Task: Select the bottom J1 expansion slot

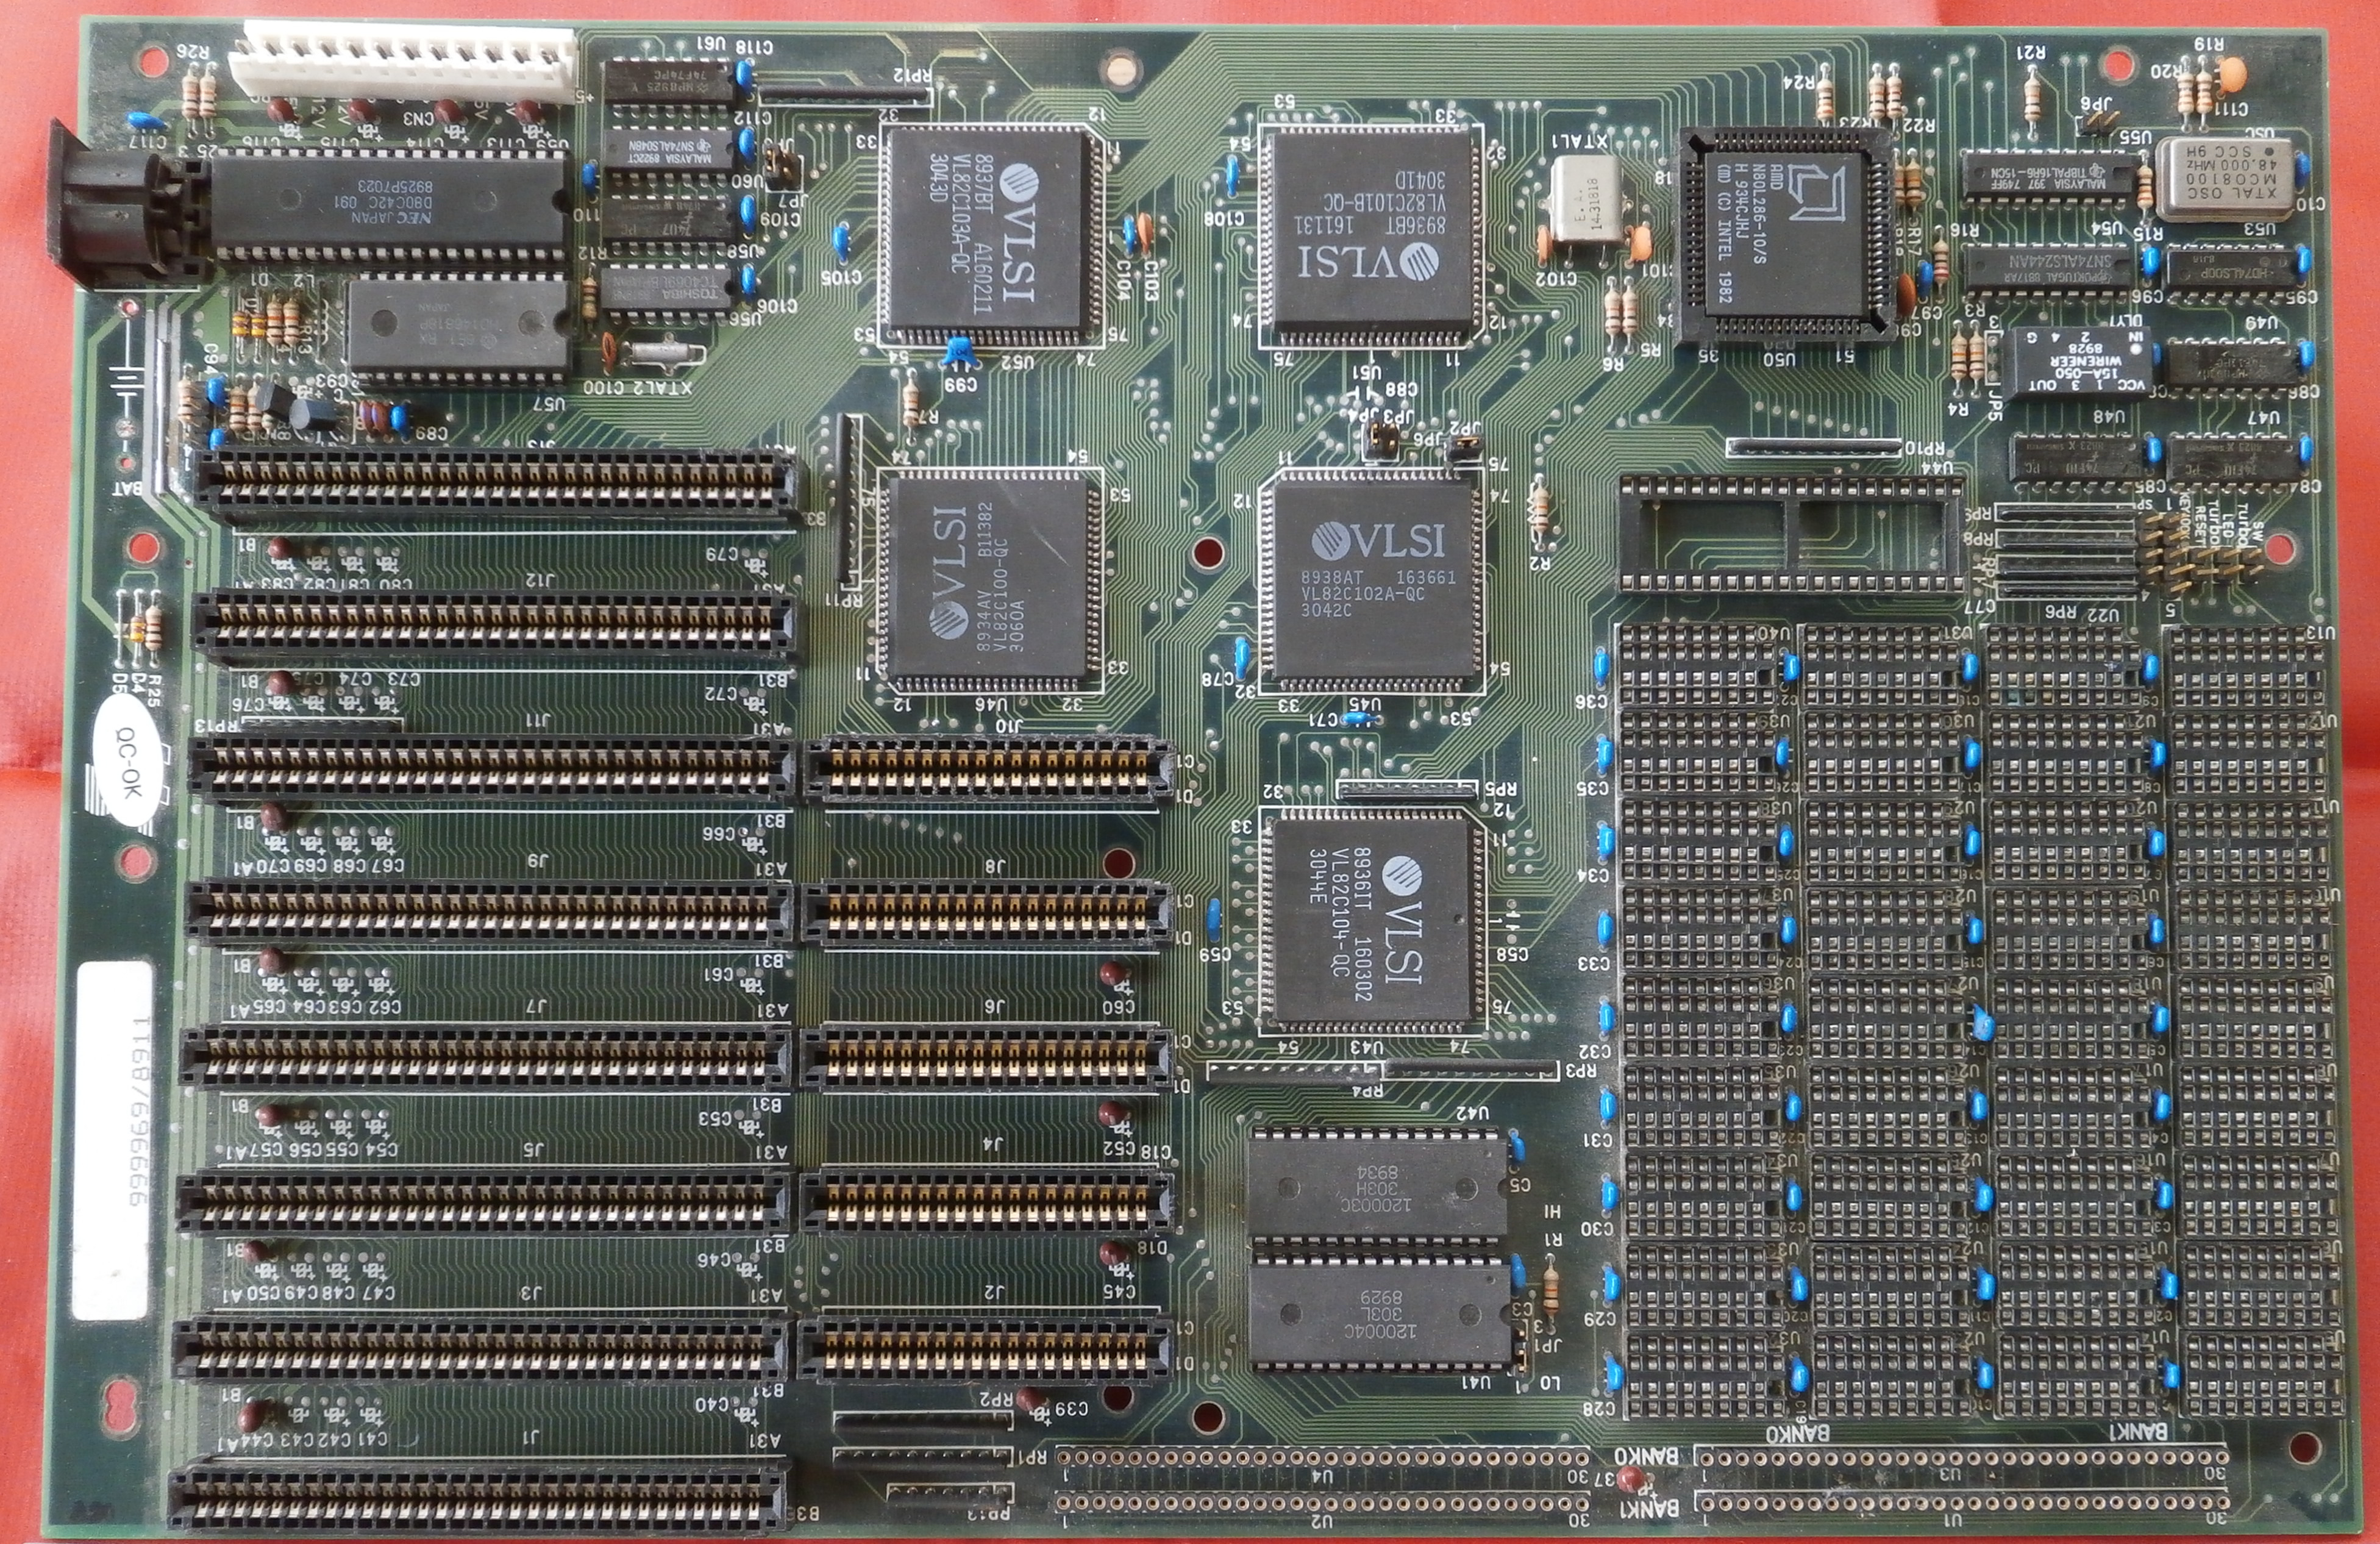Action: click(x=478, y=1499)
